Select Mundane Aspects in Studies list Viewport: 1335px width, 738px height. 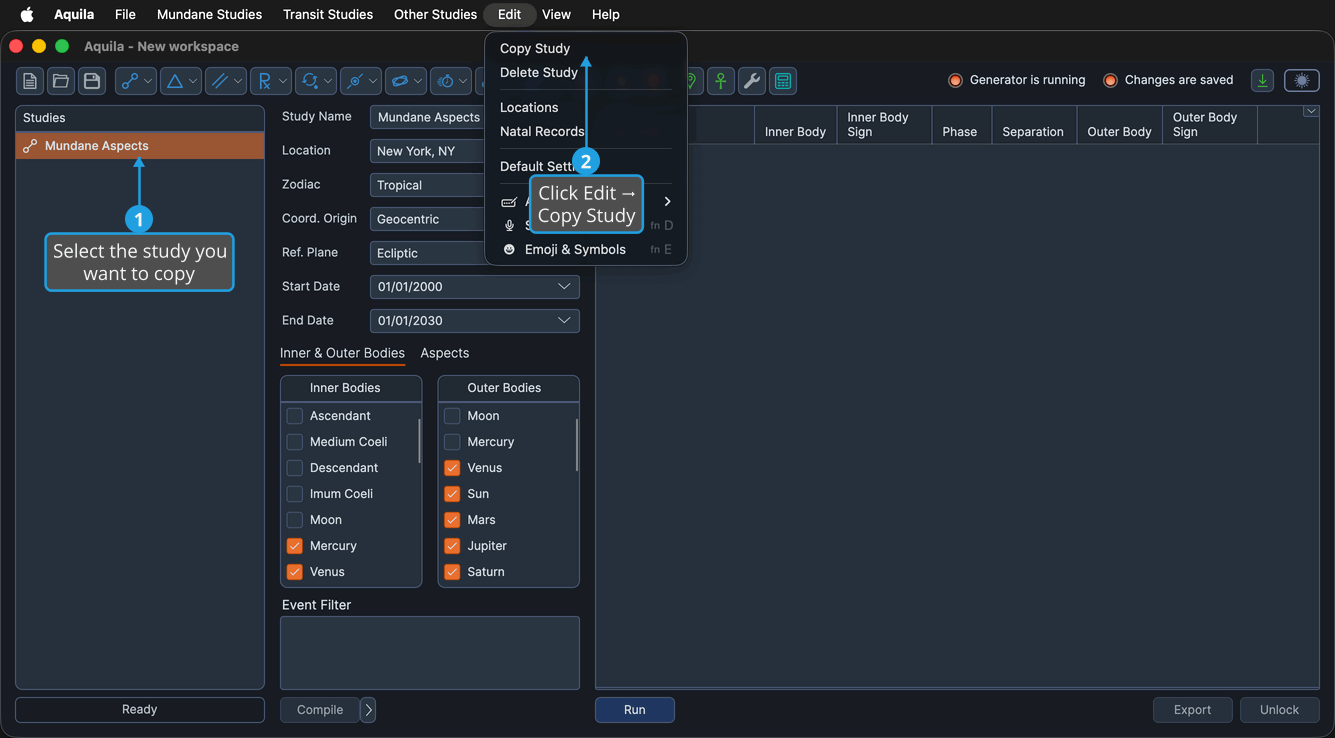(140, 146)
